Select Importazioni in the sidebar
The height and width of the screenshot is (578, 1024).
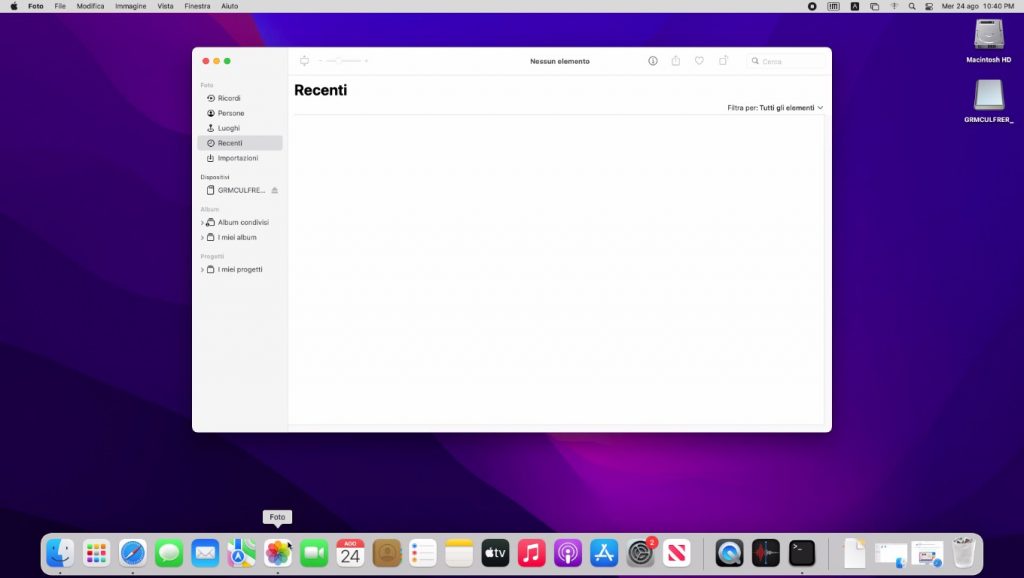click(237, 158)
